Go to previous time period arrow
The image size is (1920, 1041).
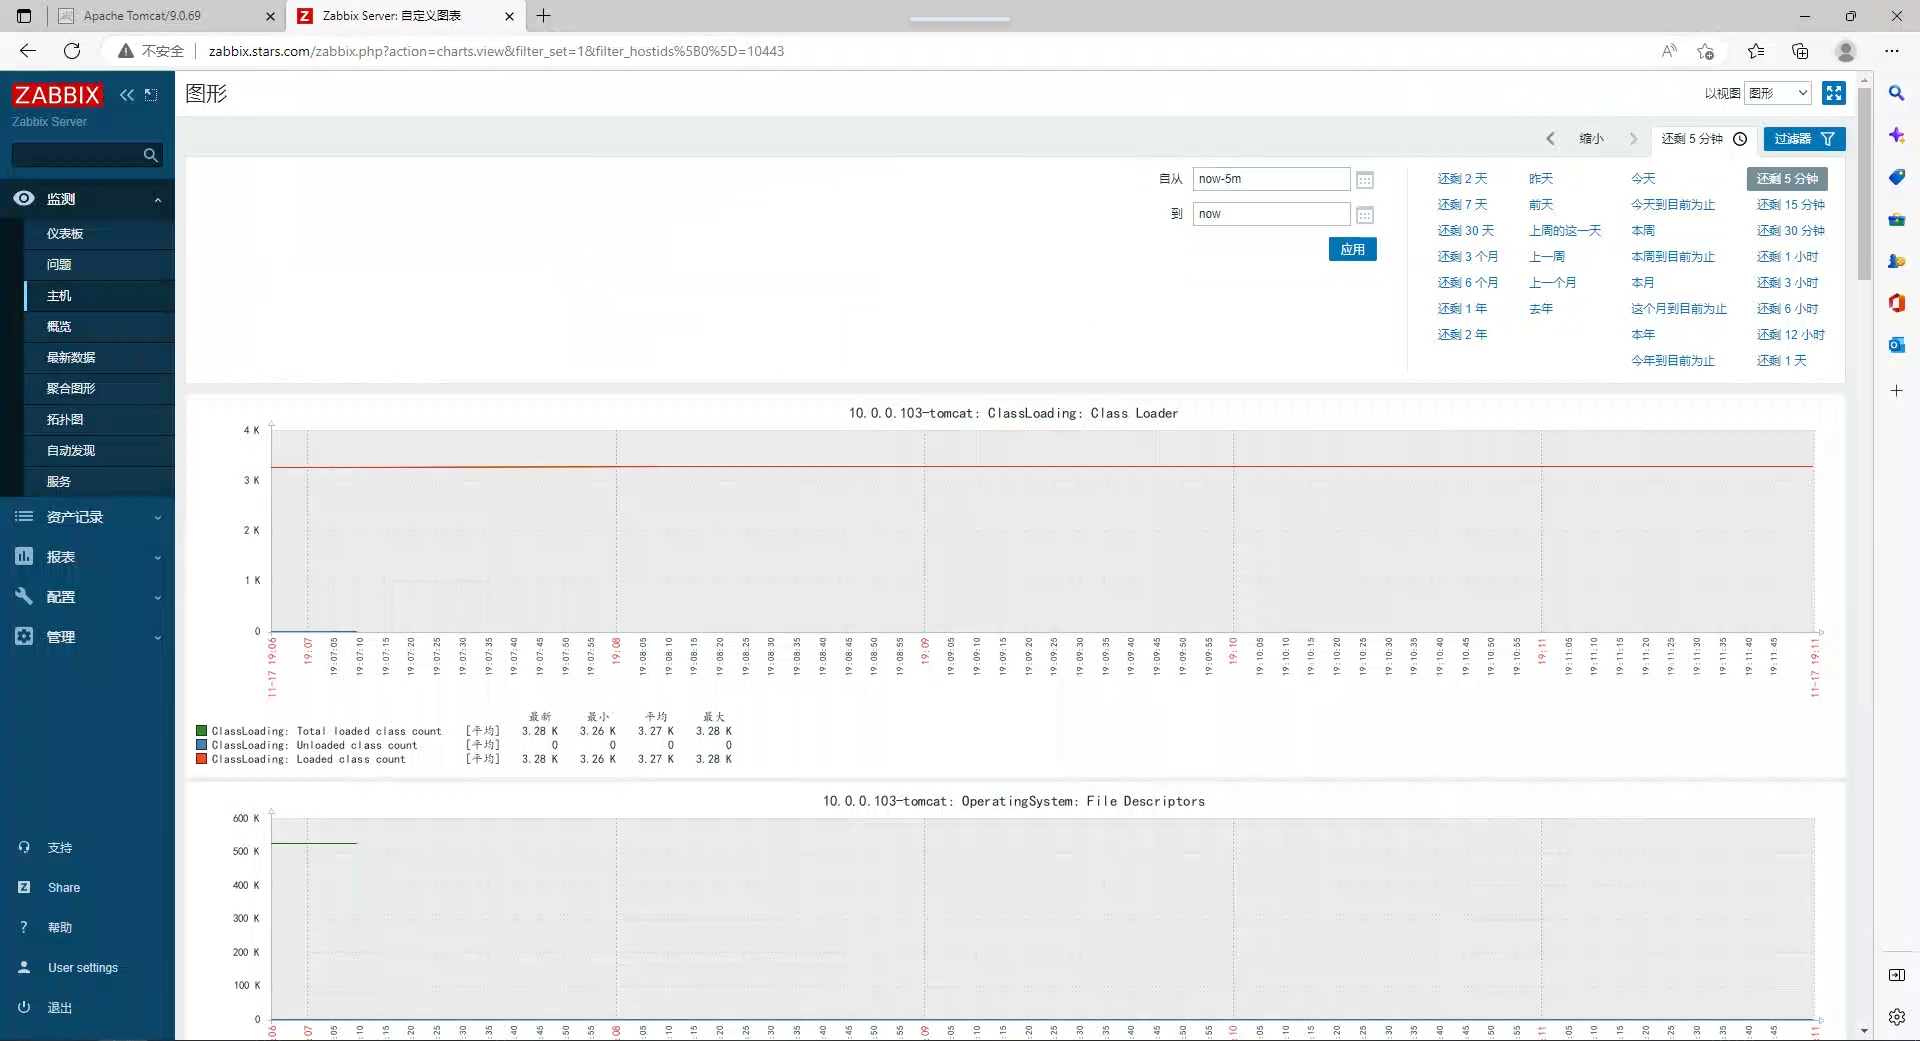point(1551,139)
